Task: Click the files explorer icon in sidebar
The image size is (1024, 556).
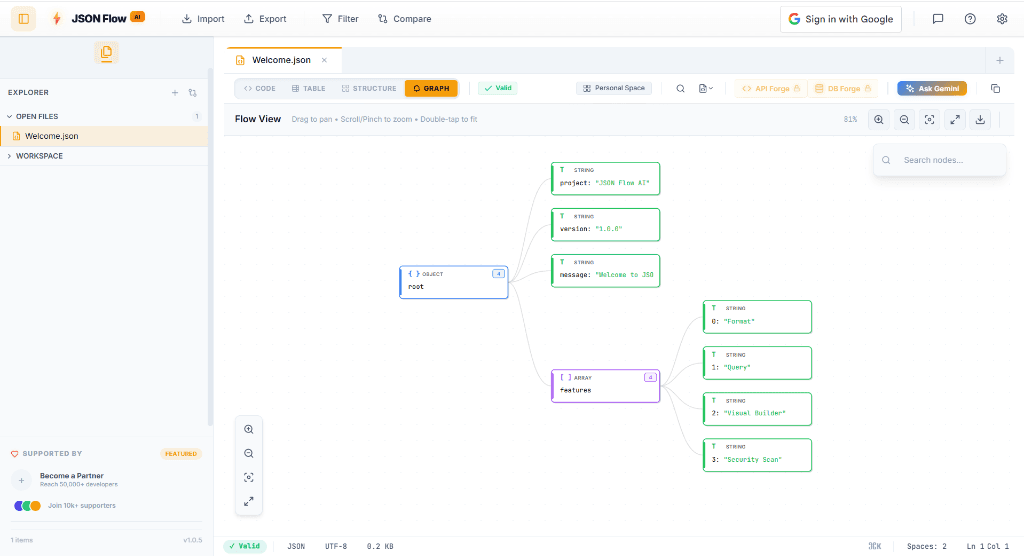Action: [106, 53]
